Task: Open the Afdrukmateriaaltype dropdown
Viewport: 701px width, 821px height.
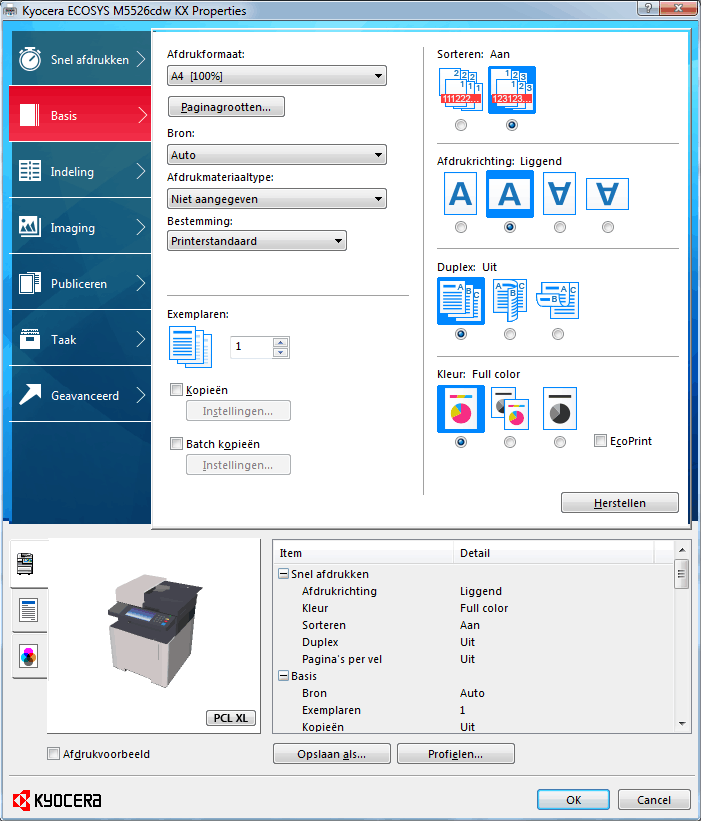Action: click(x=276, y=199)
